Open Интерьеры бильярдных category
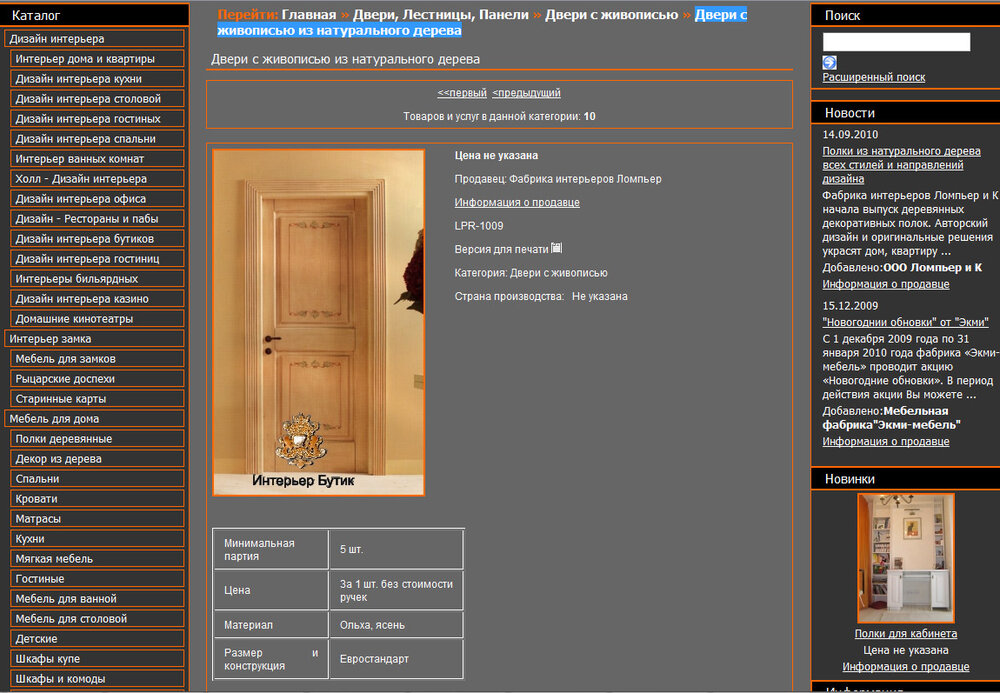 click(97, 278)
